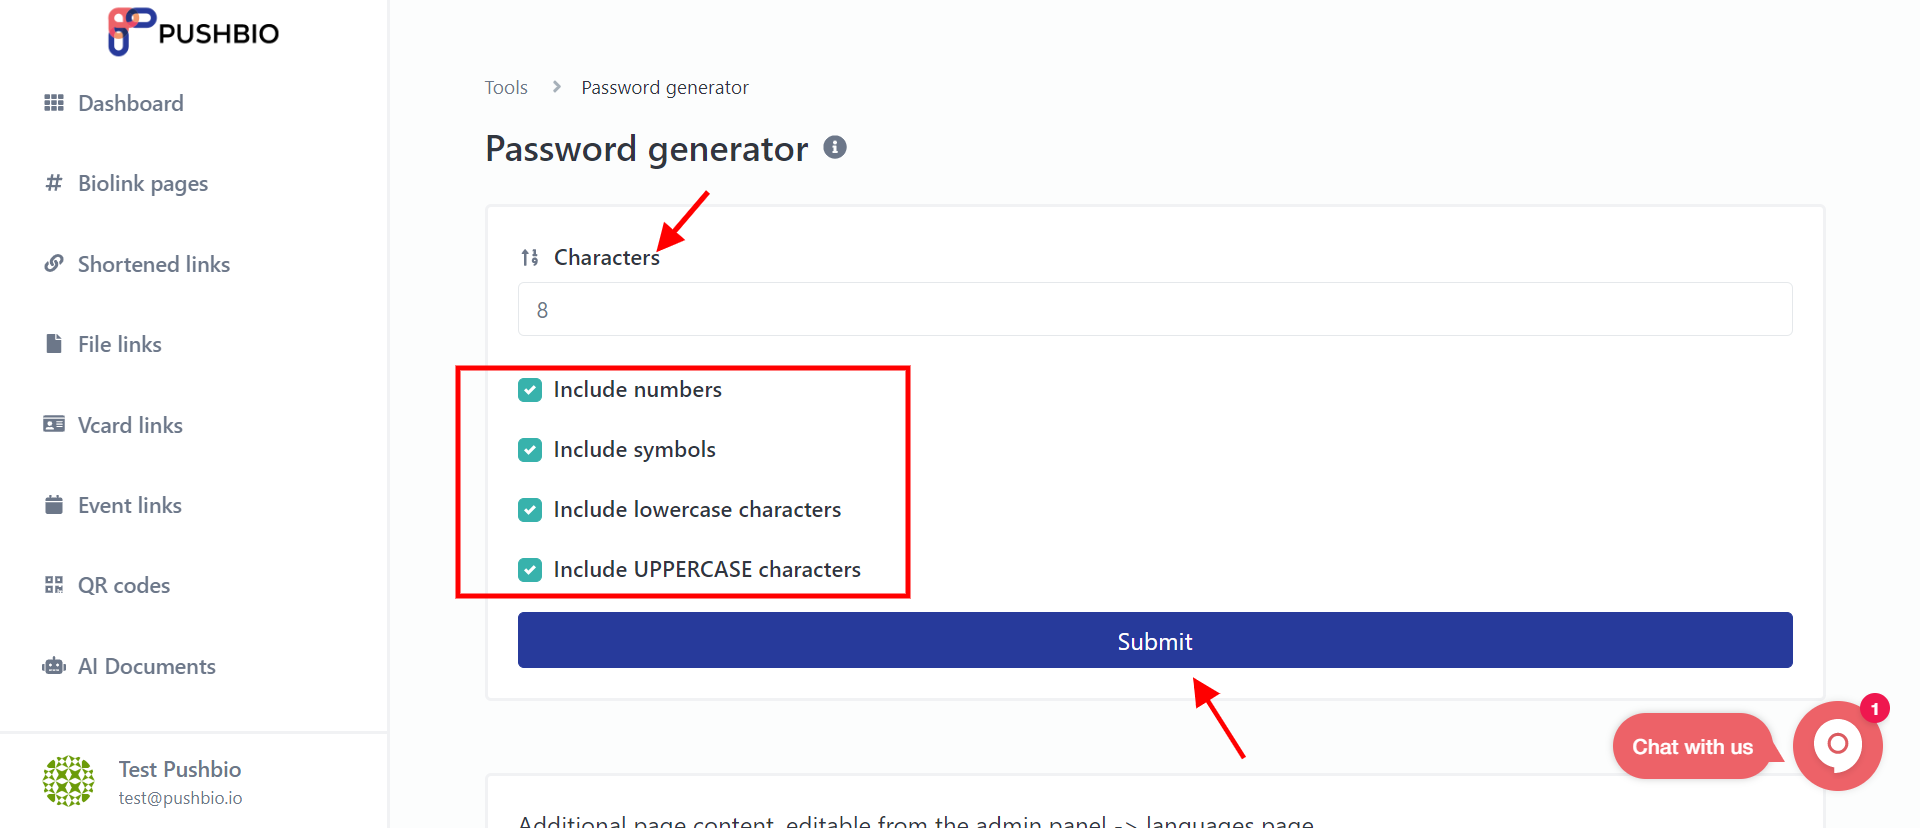The image size is (1920, 828).
Task: Click the Pushbio logo
Action: [194, 32]
